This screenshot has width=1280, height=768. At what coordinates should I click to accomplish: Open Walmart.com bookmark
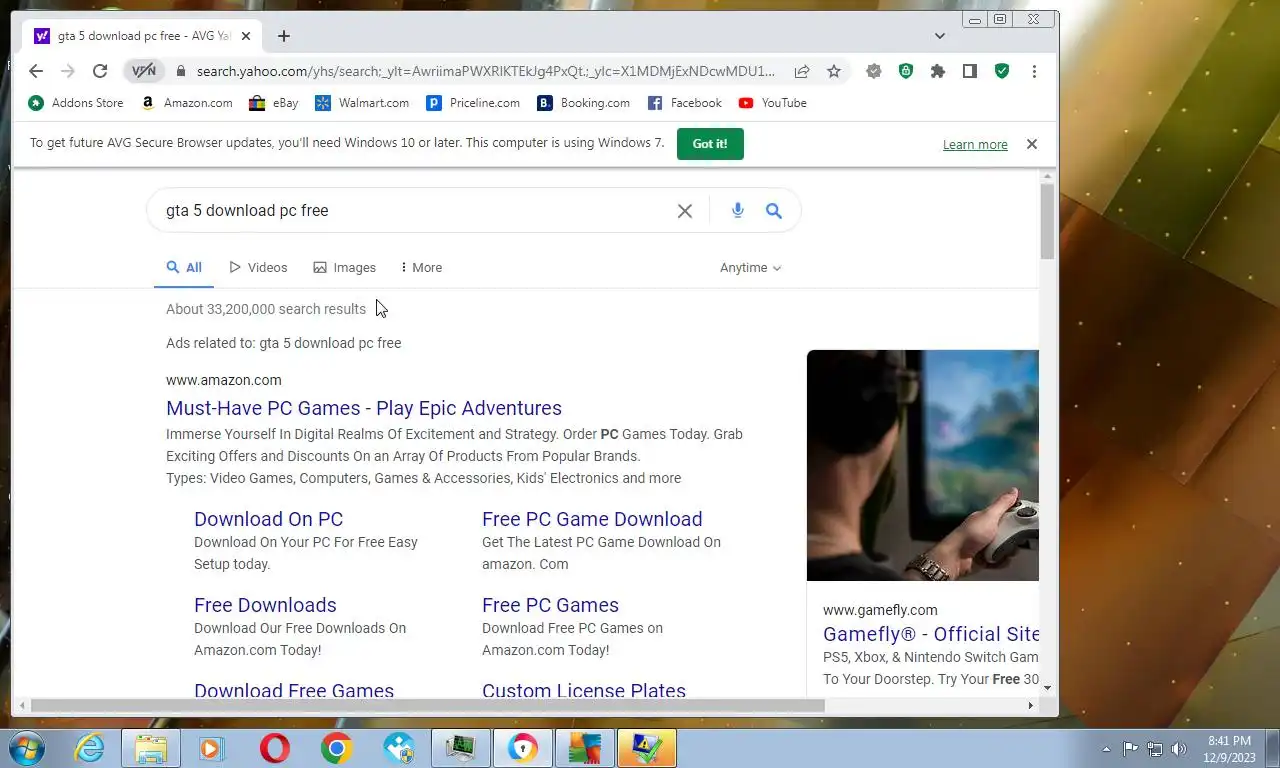coord(362,103)
